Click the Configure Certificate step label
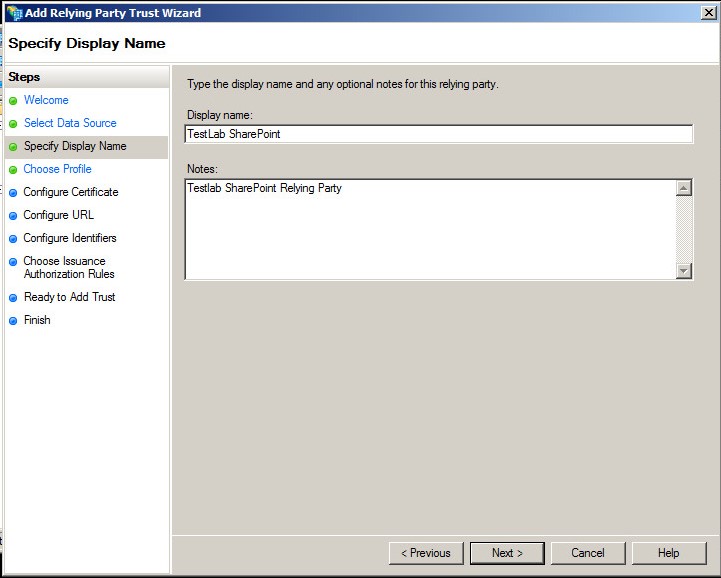 click(x=71, y=192)
